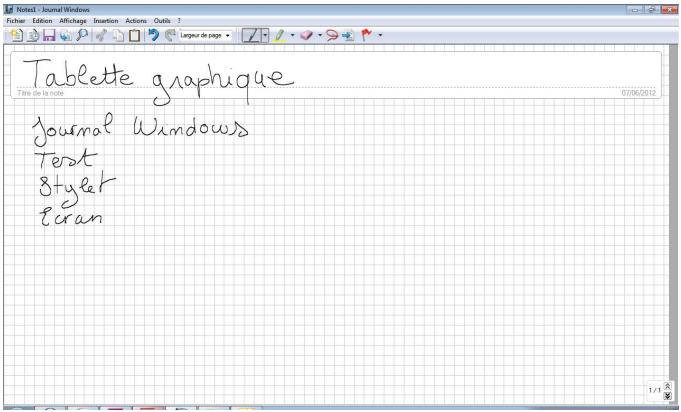Image resolution: width=681 pixels, height=412 pixels.
Task: Expand the Eraser options arrow
Action: (320, 35)
